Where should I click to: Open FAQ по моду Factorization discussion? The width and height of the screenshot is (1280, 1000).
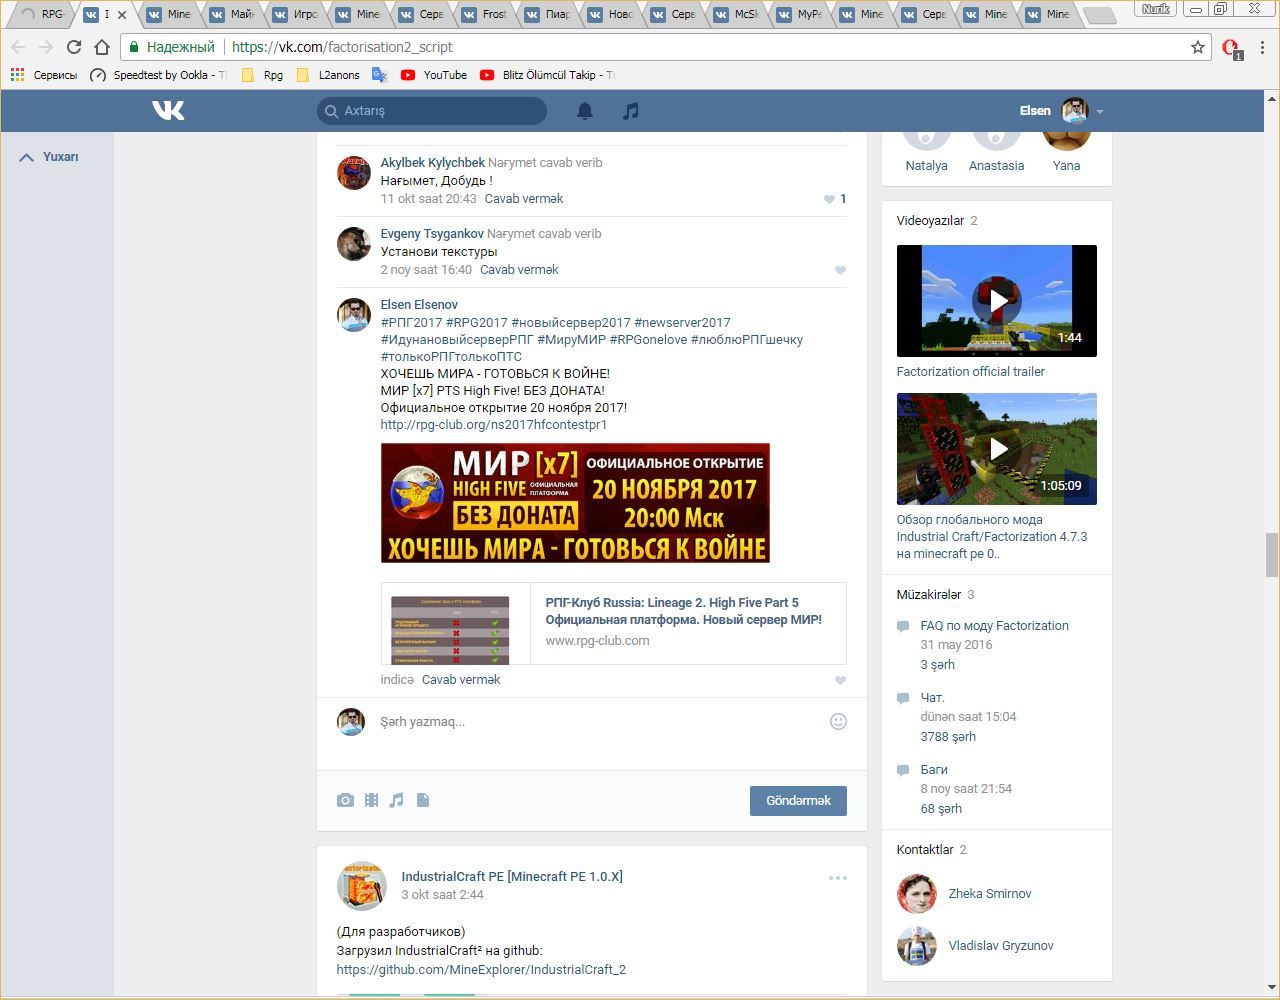[x=994, y=626]
